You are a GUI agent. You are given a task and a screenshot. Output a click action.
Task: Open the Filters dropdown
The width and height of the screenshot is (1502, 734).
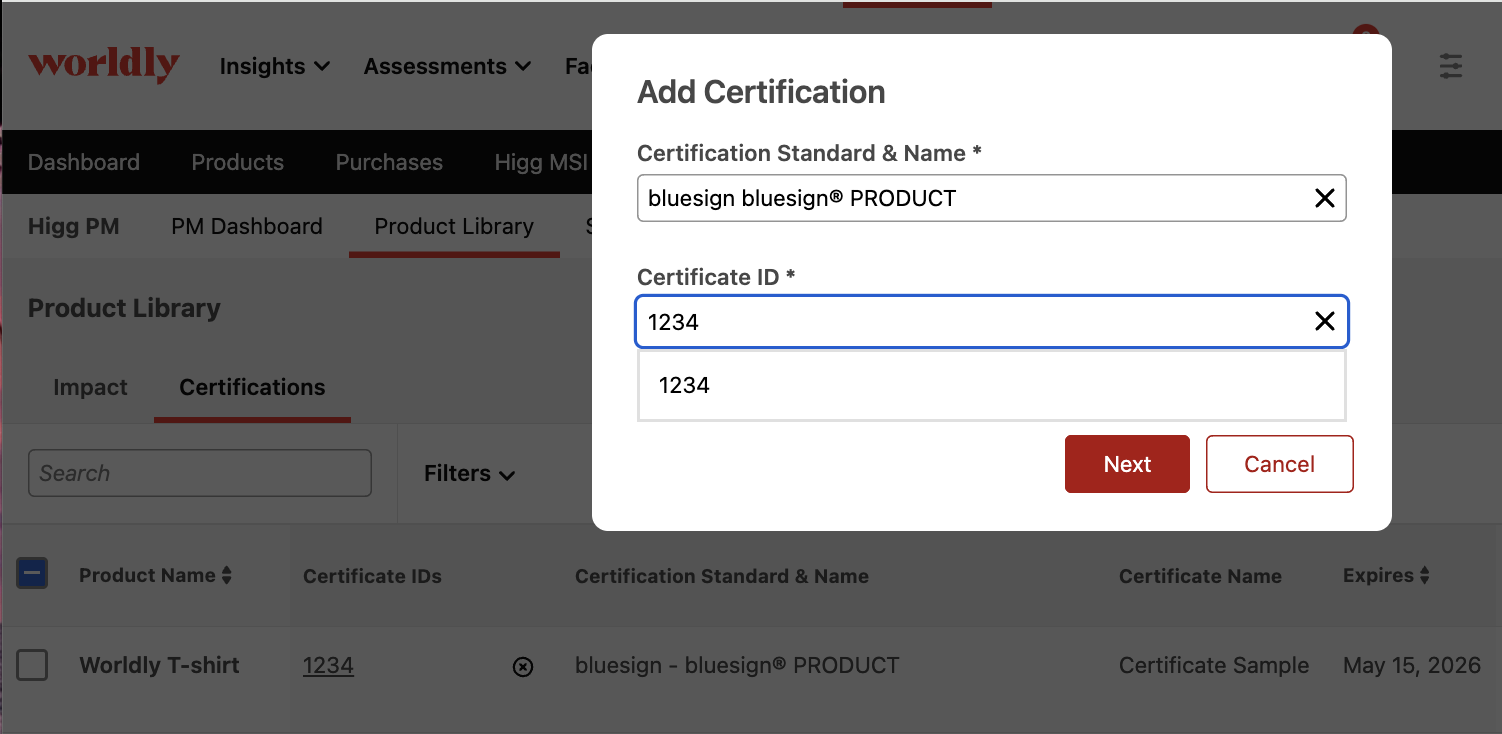[470, 473]
